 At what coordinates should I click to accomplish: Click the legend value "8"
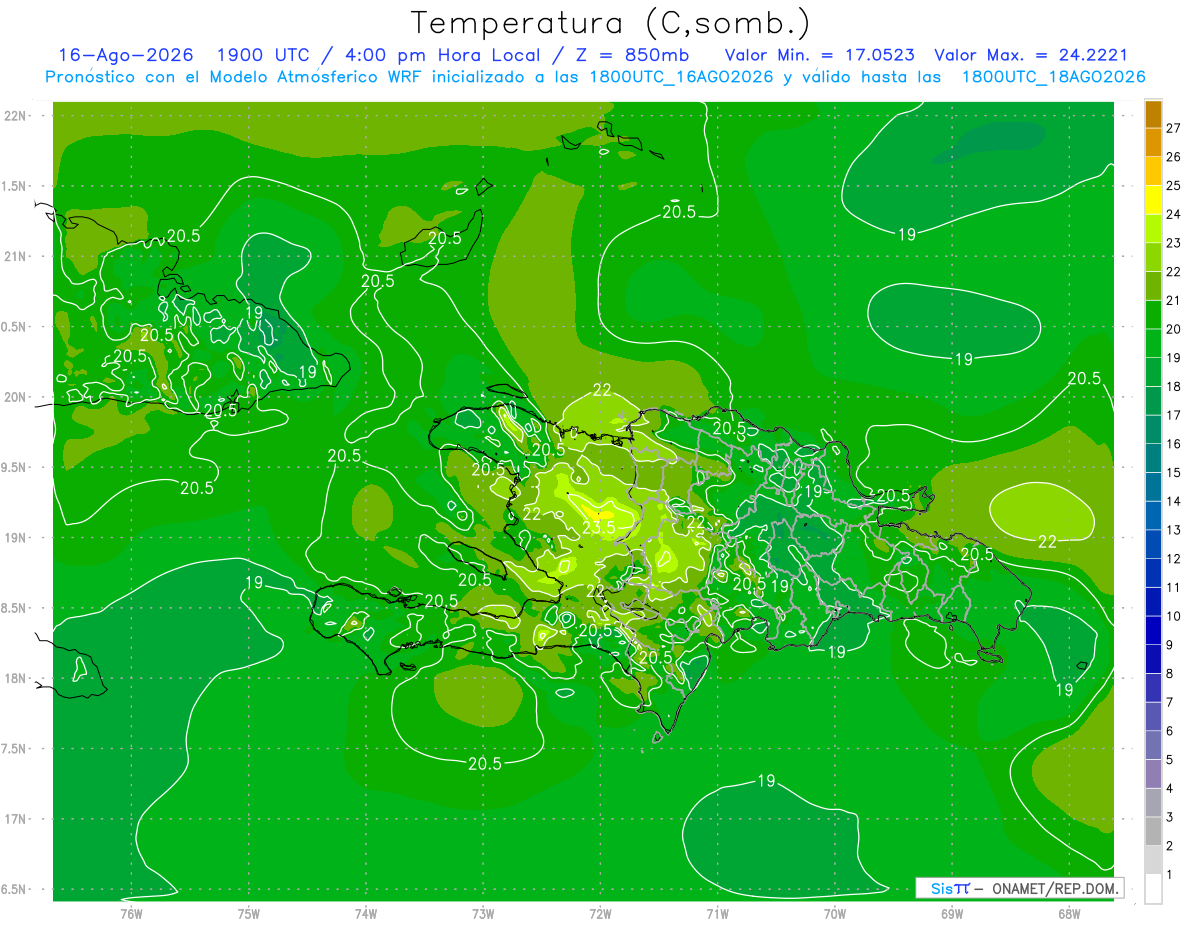pos(1169,674)
